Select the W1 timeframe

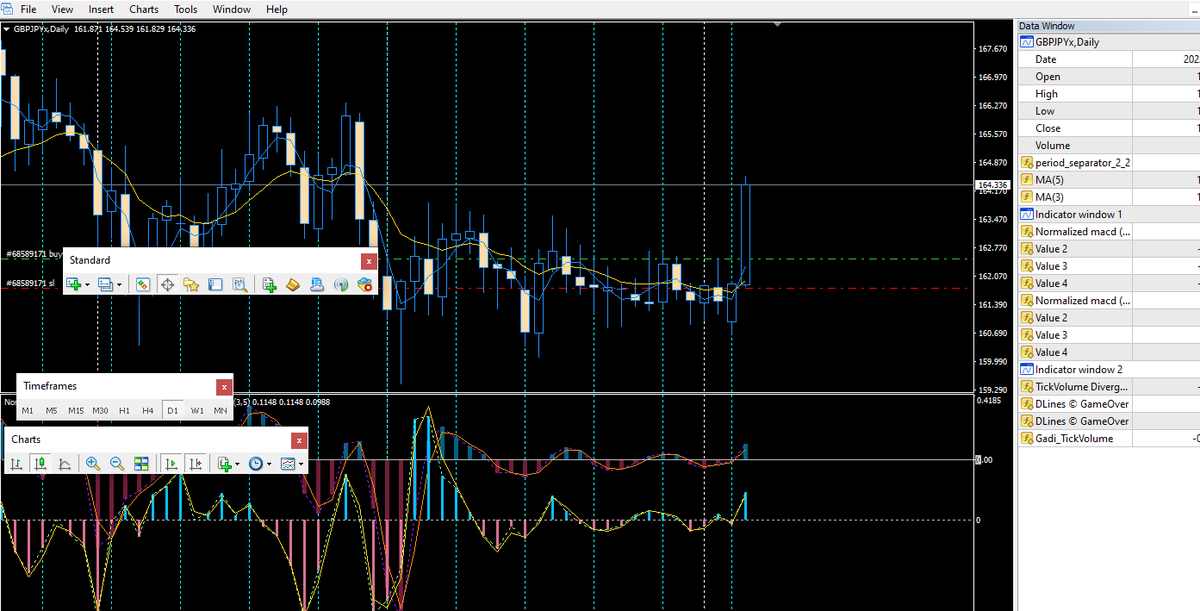click(x=197, y=410)
